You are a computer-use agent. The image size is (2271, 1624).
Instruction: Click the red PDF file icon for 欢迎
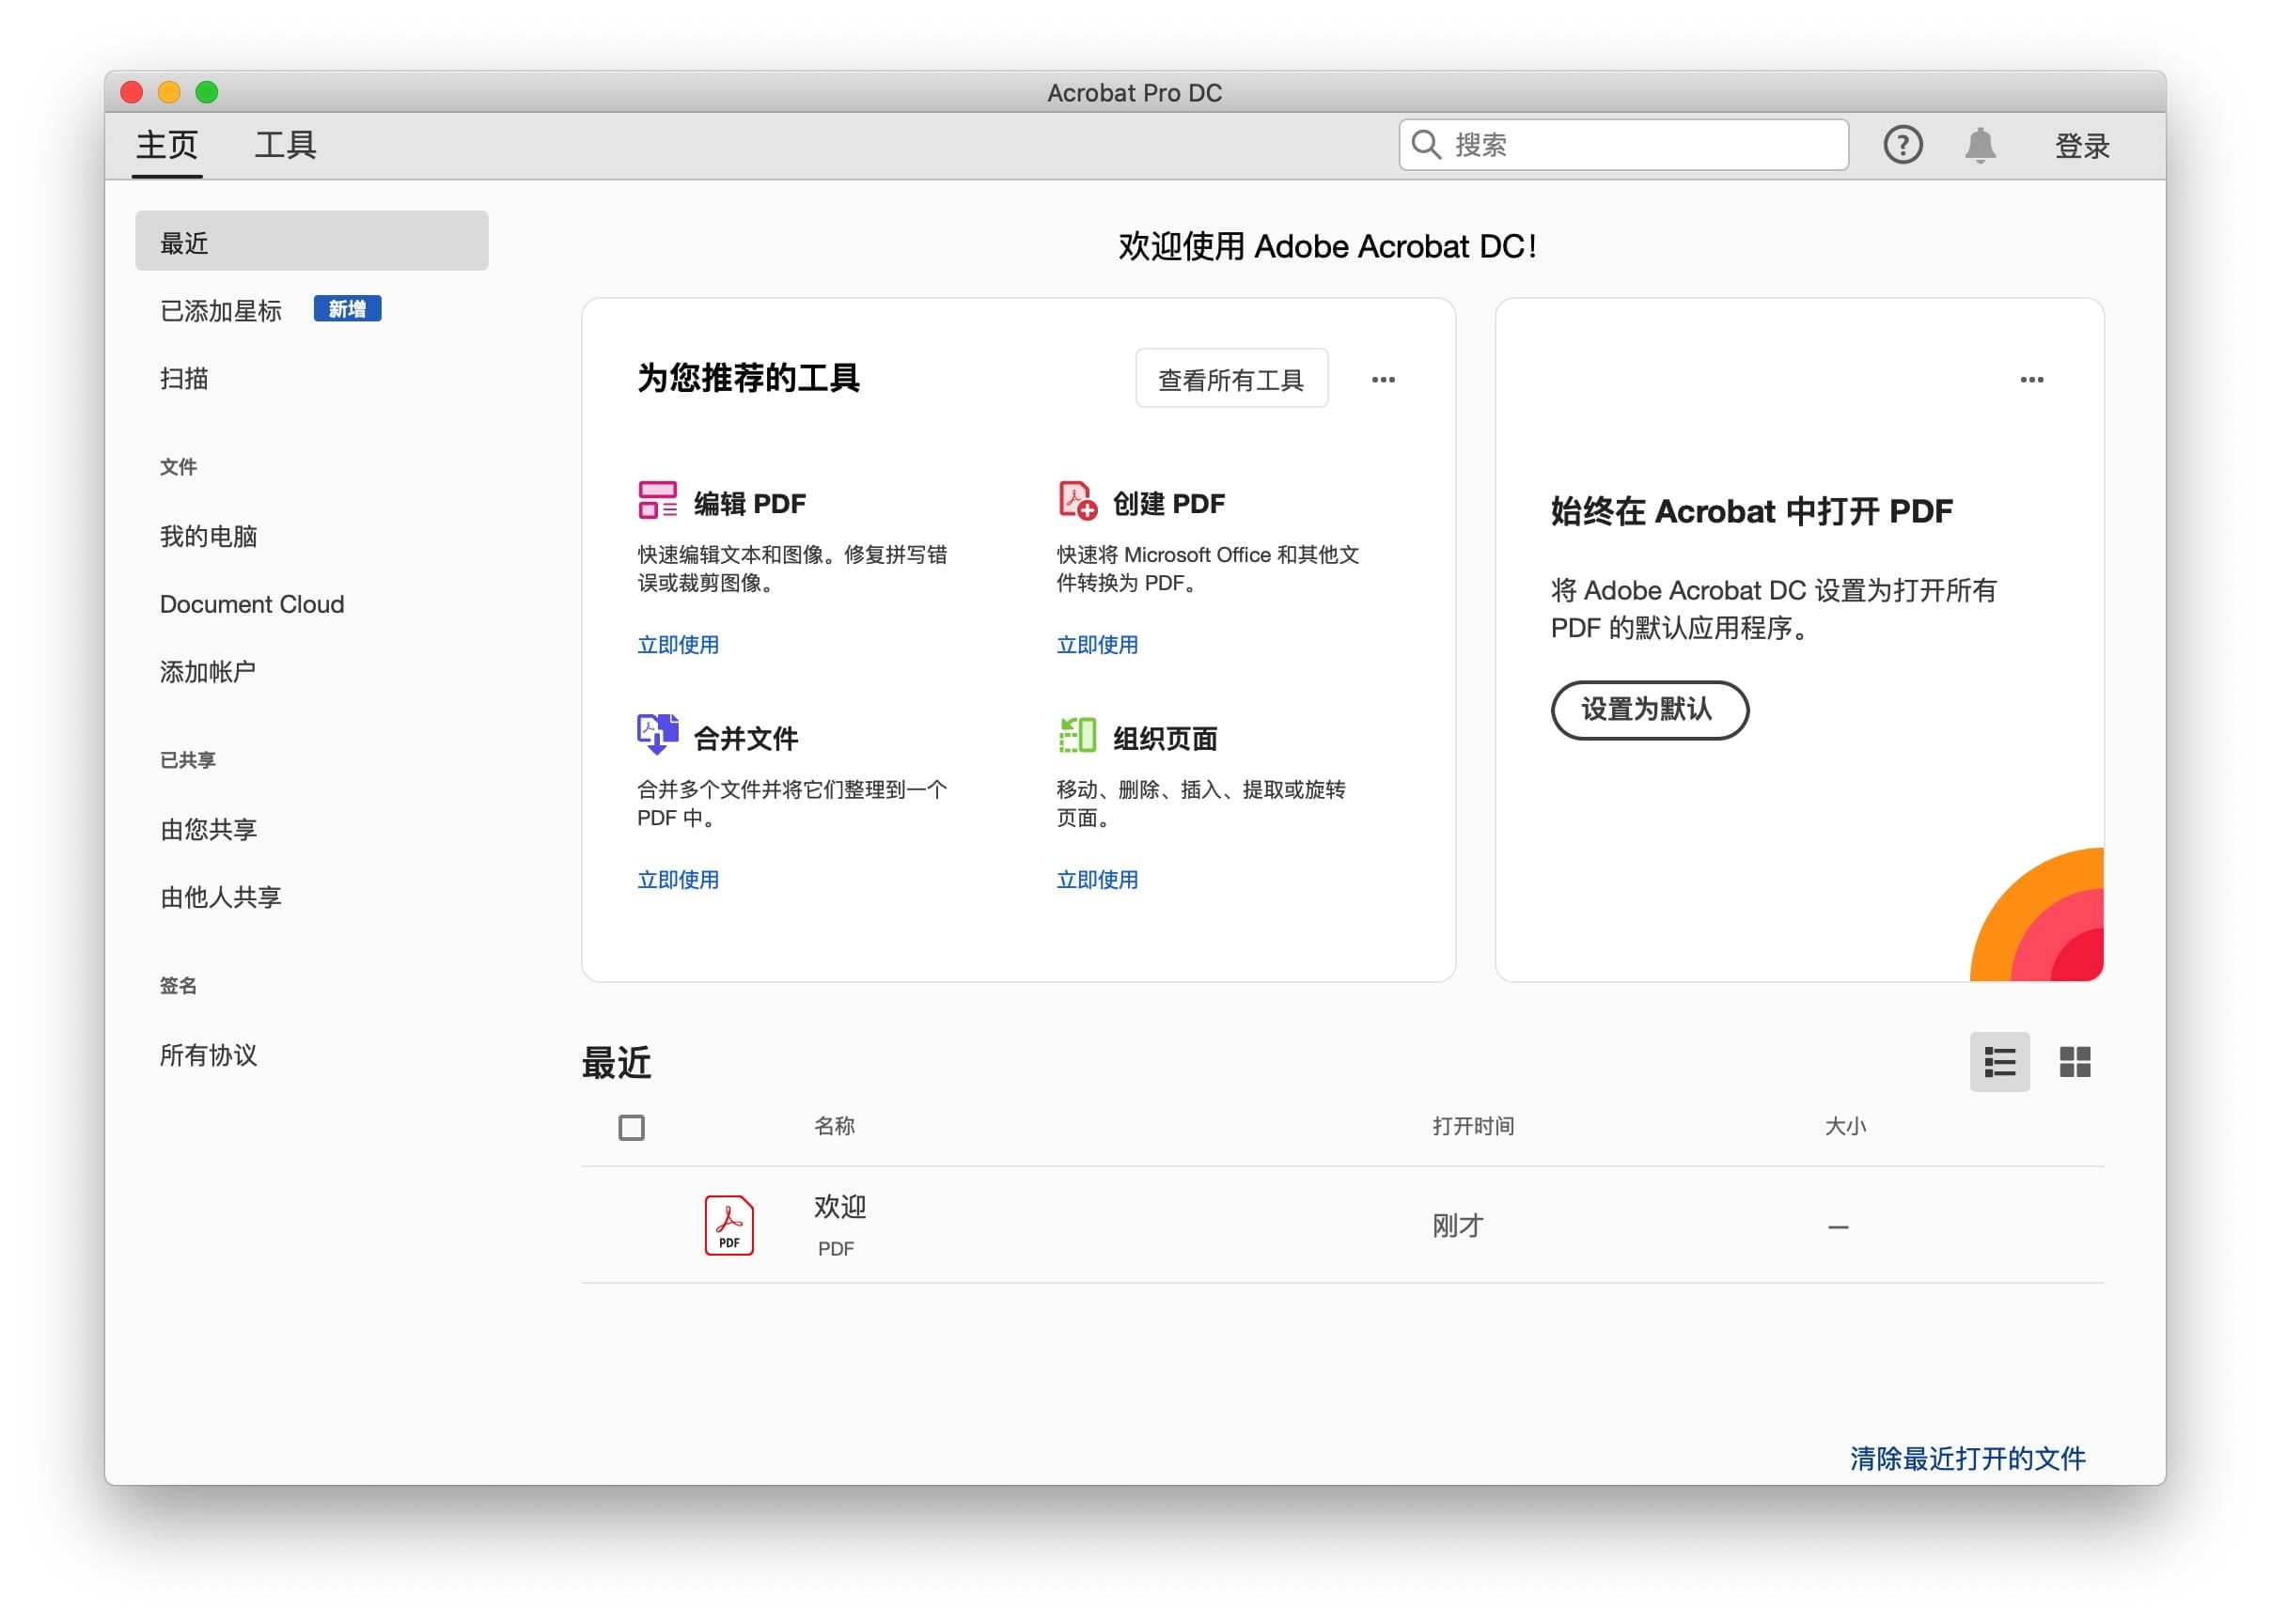(x=729, y=1225)
